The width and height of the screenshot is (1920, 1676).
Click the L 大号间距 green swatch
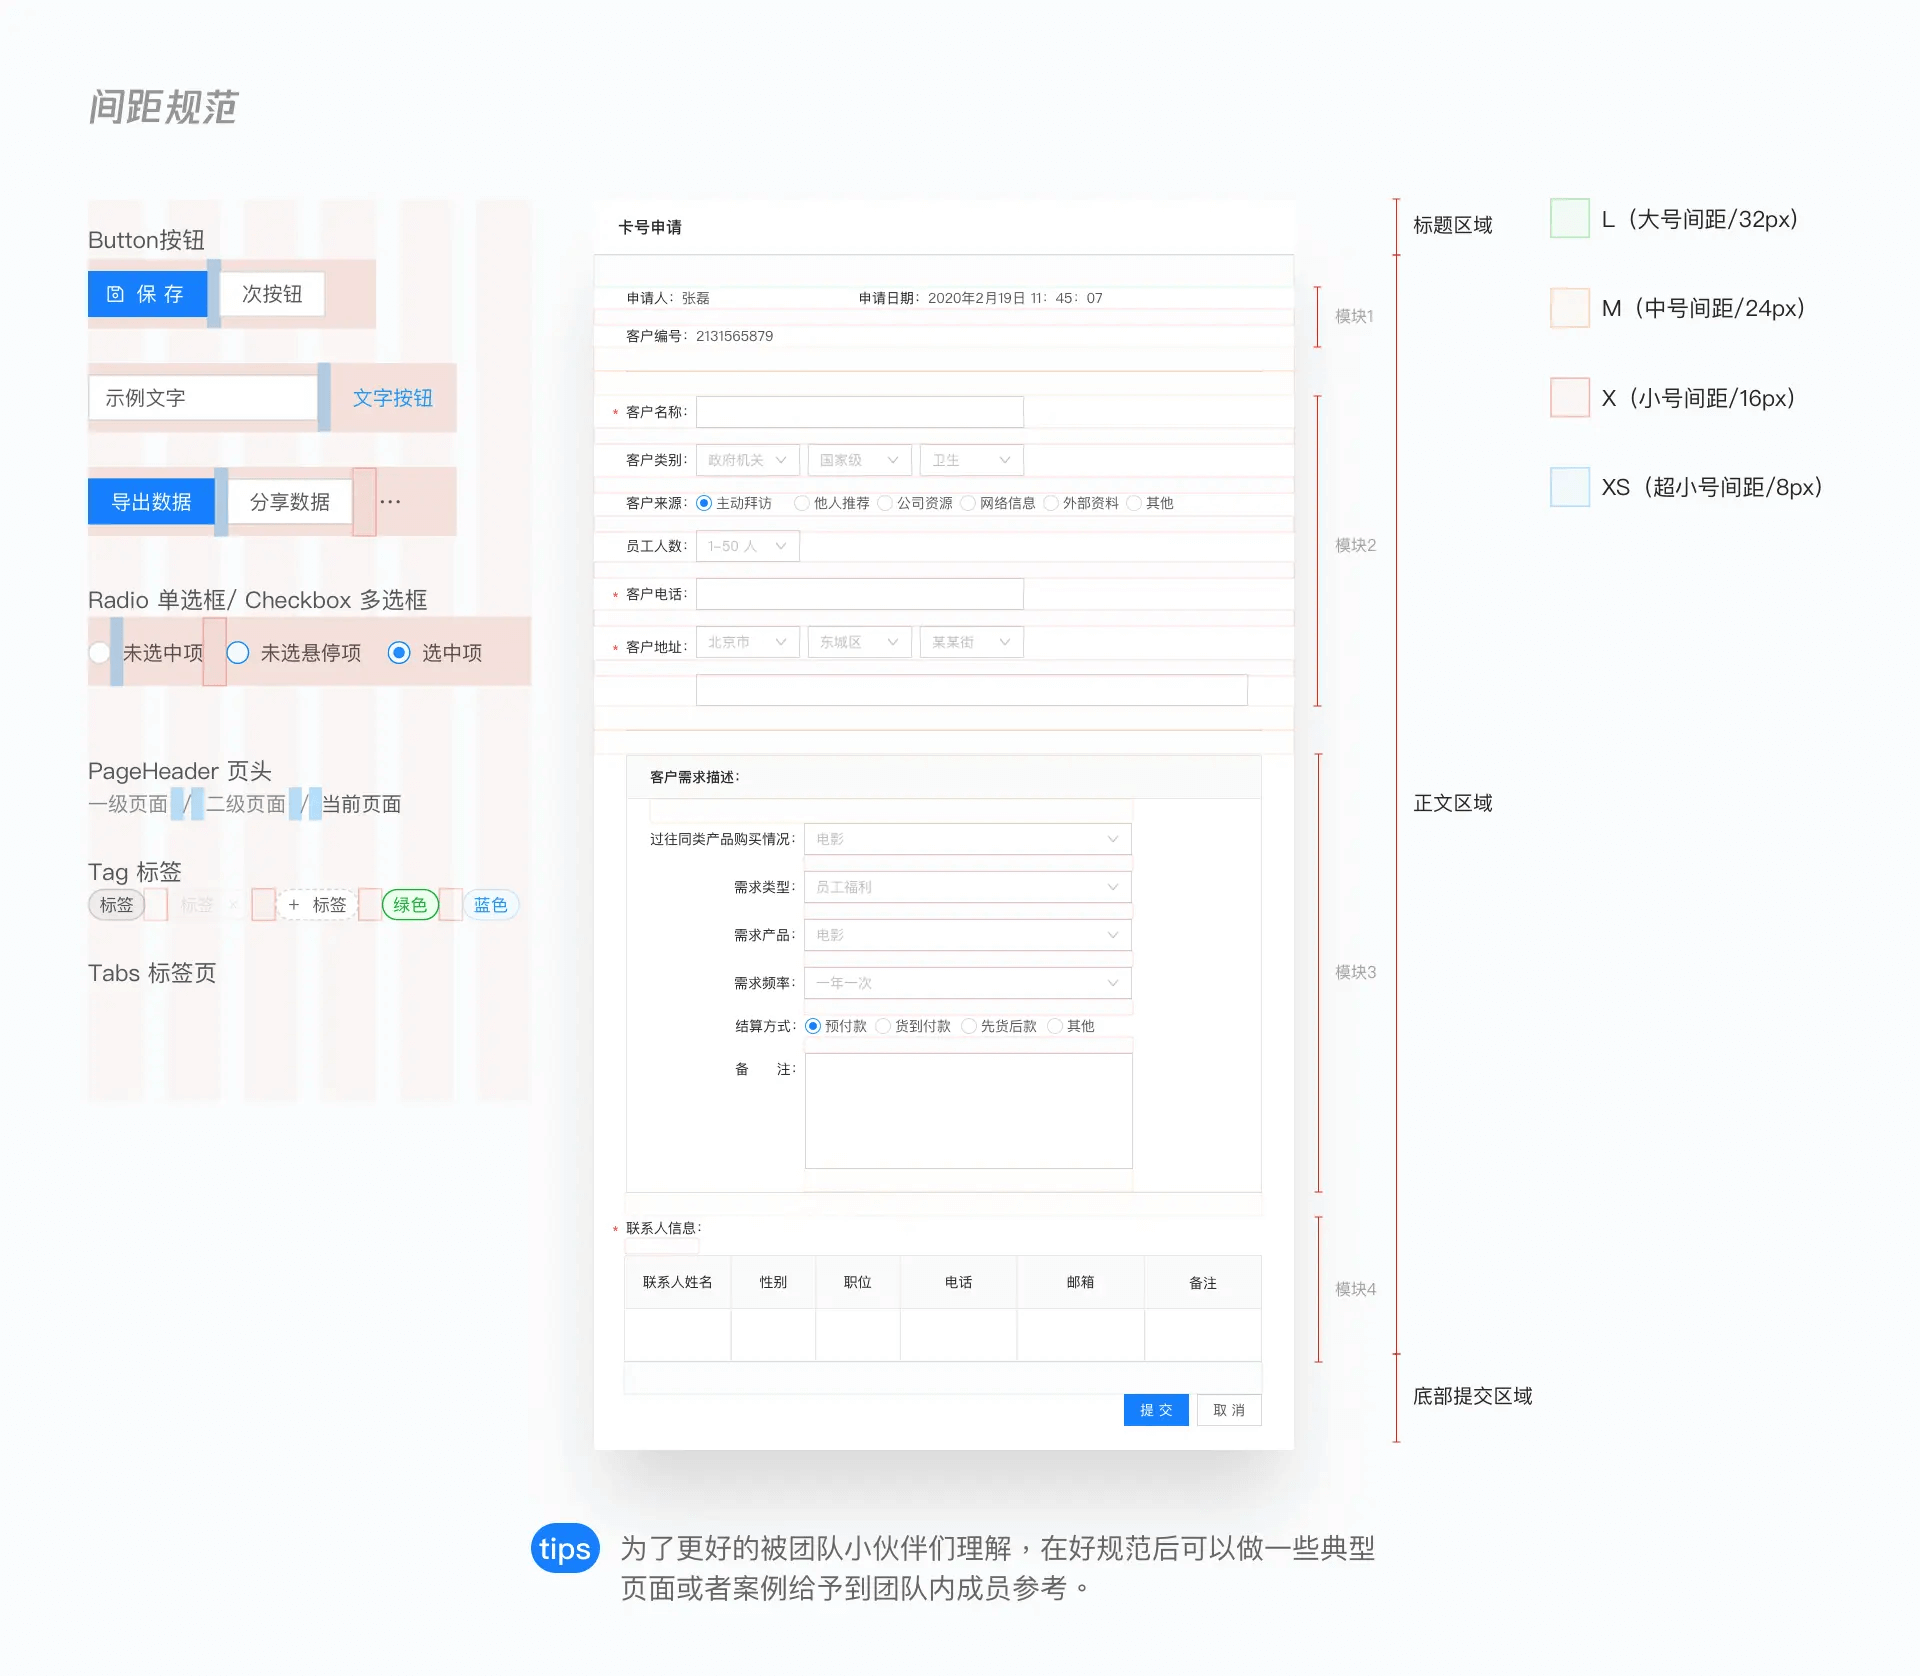coord(1569,219)
